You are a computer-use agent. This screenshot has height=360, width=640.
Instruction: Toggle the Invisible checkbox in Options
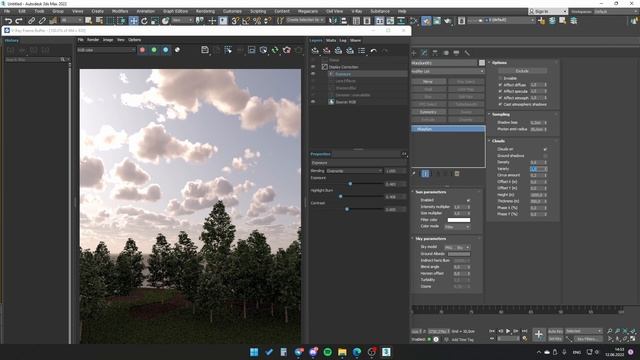coord(500,78)
